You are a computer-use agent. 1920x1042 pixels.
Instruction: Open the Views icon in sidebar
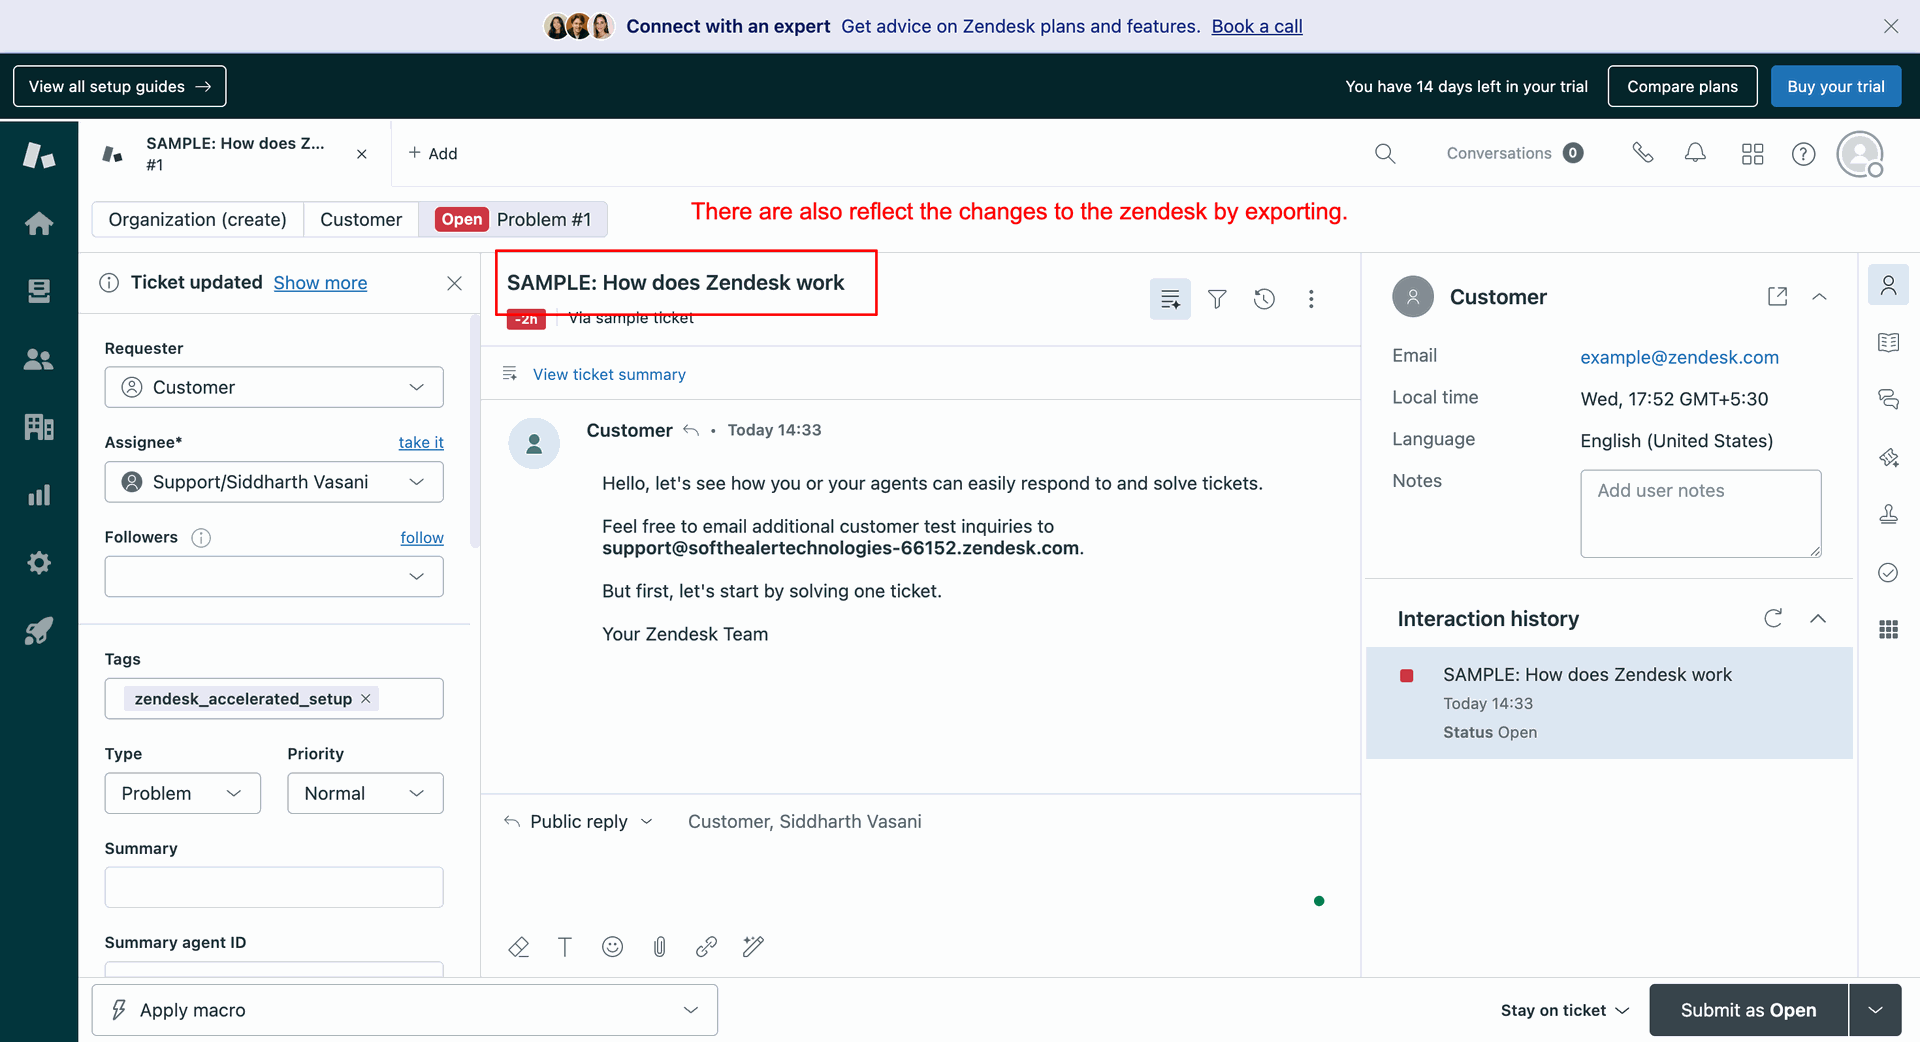pyautogui.click(x=39, y=291)
